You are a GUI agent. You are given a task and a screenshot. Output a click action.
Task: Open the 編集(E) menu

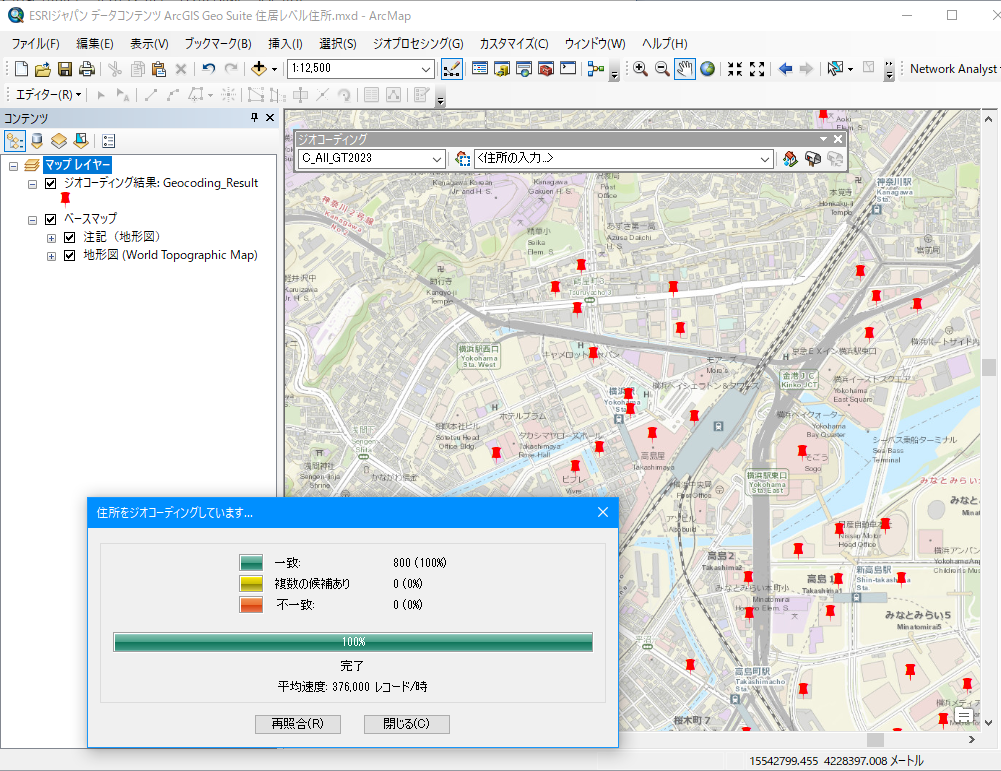[x=94, y=43]
